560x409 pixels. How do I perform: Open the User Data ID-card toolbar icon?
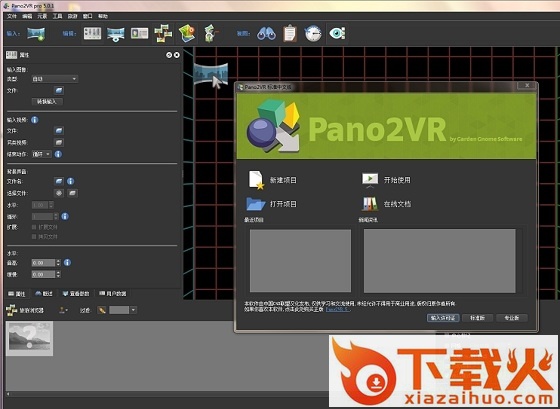[x=139, y=34]
